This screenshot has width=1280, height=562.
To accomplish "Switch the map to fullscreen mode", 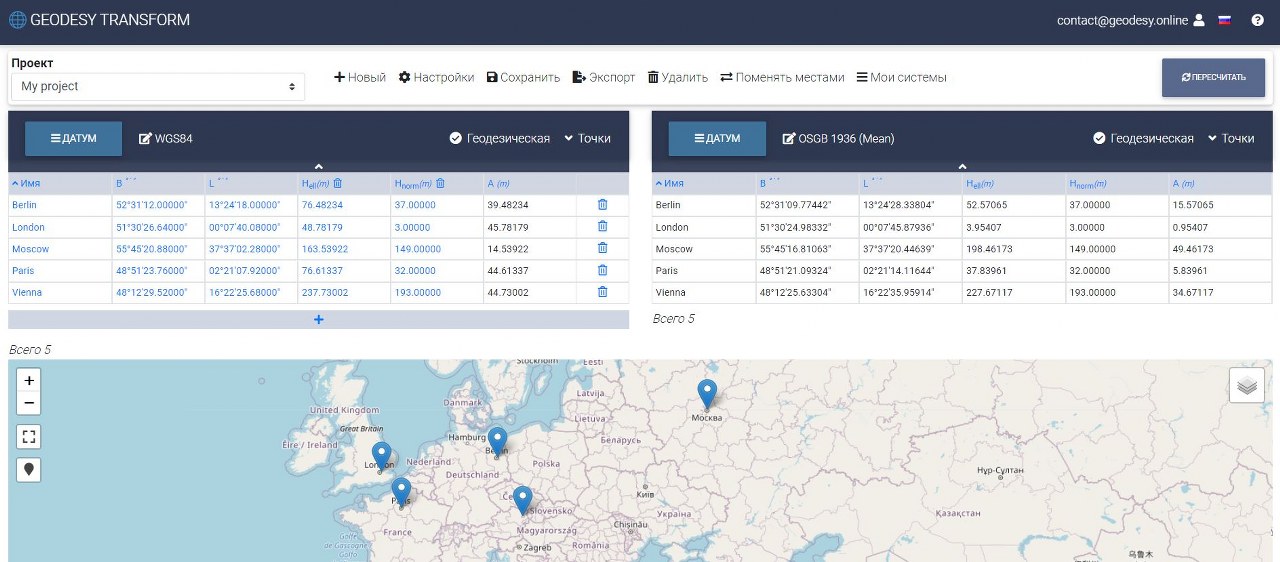I will click(29, 437).
